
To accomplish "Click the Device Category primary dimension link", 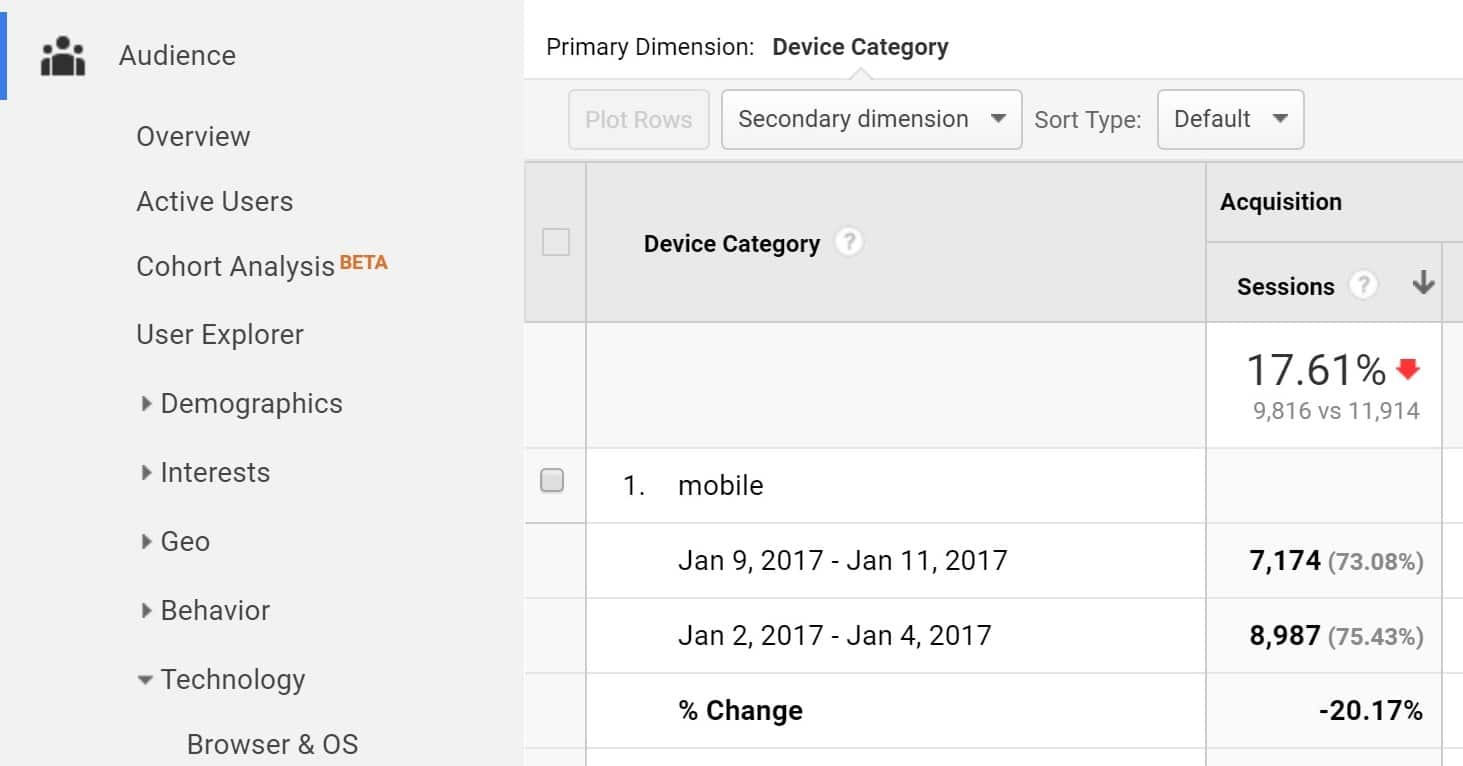I will (x=860, y=46).
